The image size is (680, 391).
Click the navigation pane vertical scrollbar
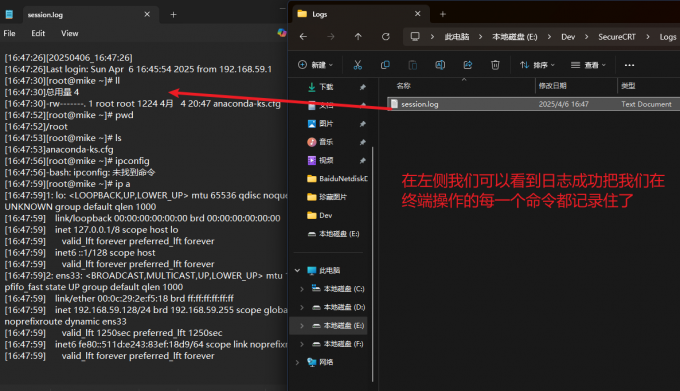point(373,264)
